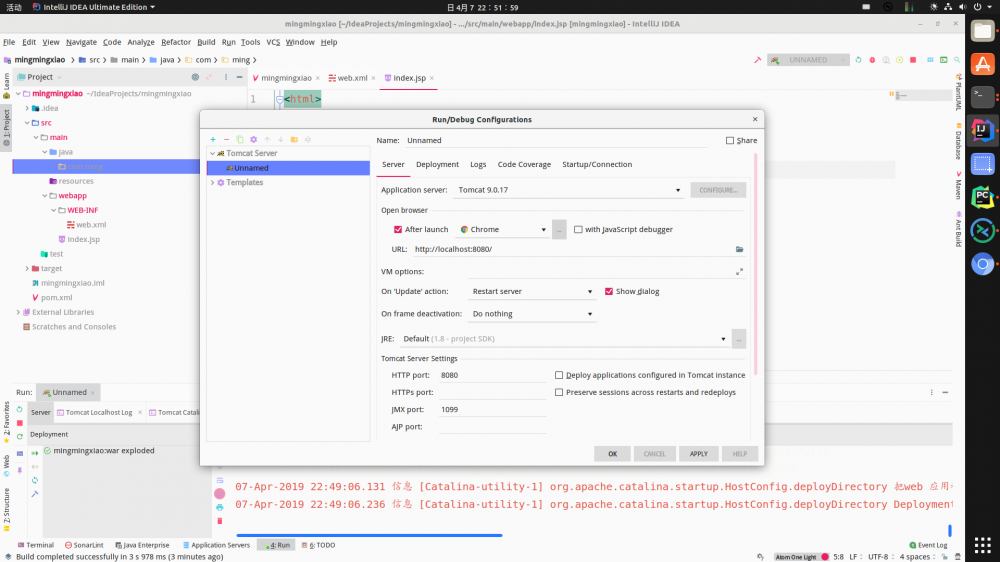This screenshot has height=562, width=1000.
Task: Click the pin tab icon in Run panel
Action: click(x=20, y=470)
